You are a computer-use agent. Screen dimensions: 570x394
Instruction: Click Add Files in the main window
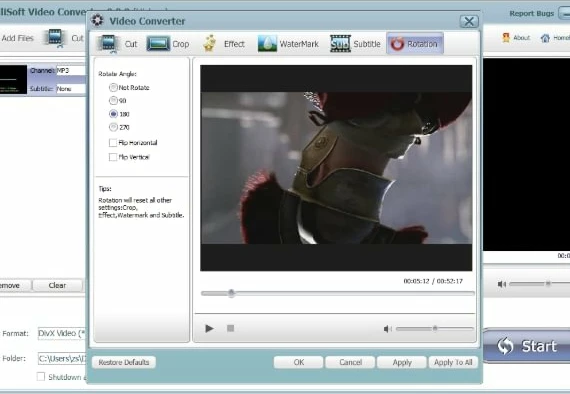(17, 38)
